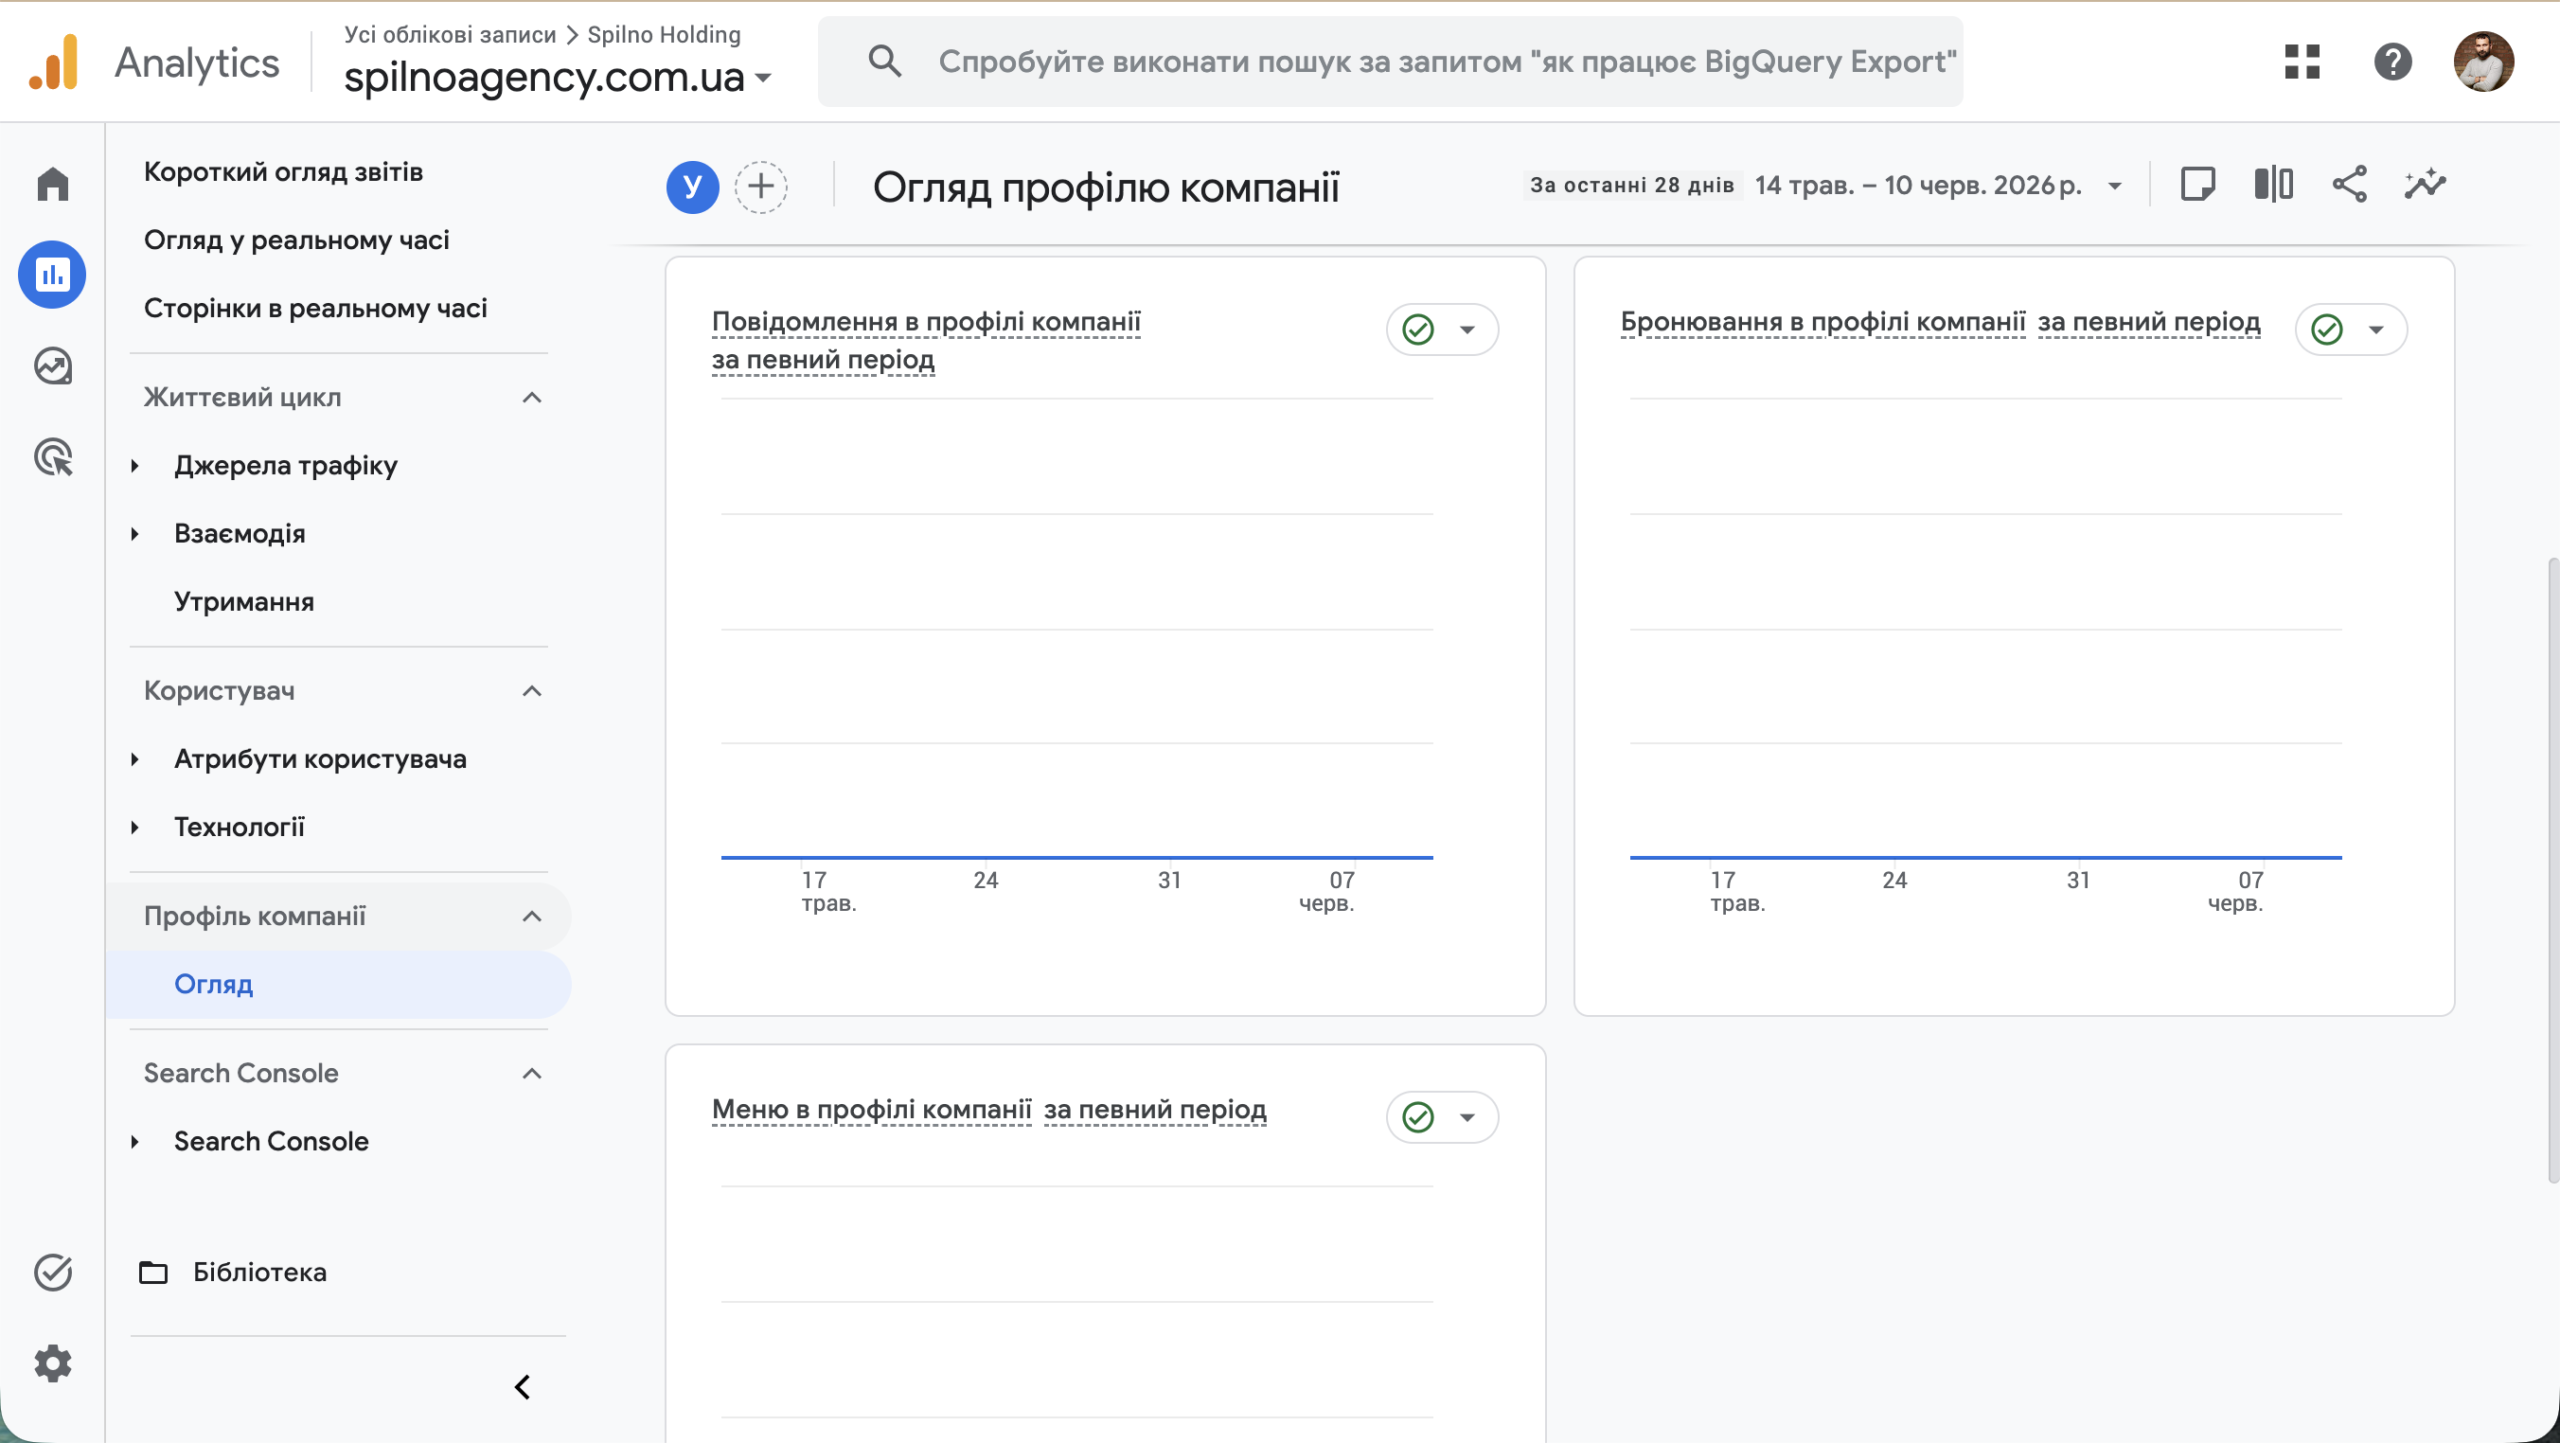Viewport: 2560px width, 1443px height.
Task: Open Бібліотека link
Action: (260, 1272)
